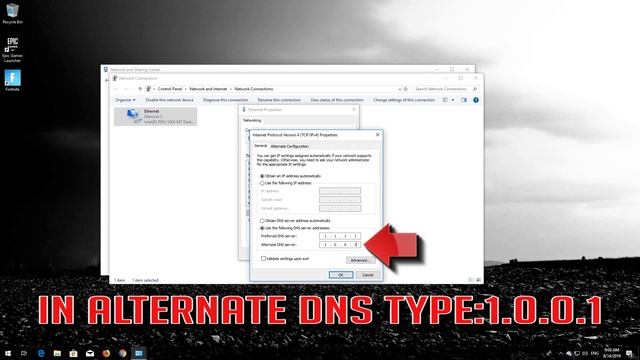Viewport: 640px width, 360px height.
Task: Launch Chrome from the taskbar
Action: point(122,353)
